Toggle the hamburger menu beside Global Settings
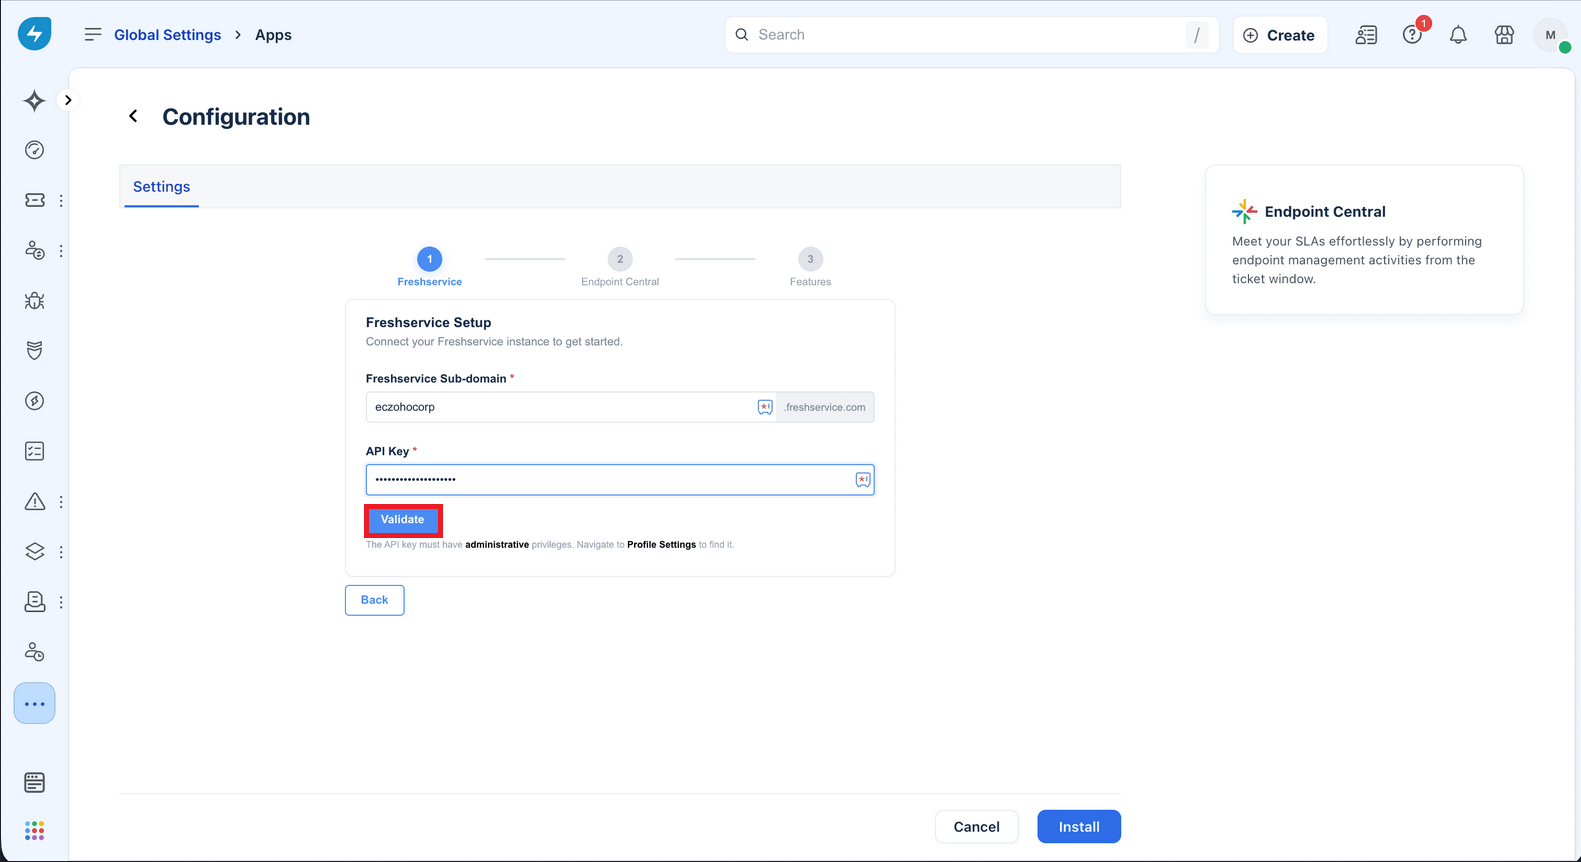Screen dimensions: 1581x862 (x=93, y=34)
